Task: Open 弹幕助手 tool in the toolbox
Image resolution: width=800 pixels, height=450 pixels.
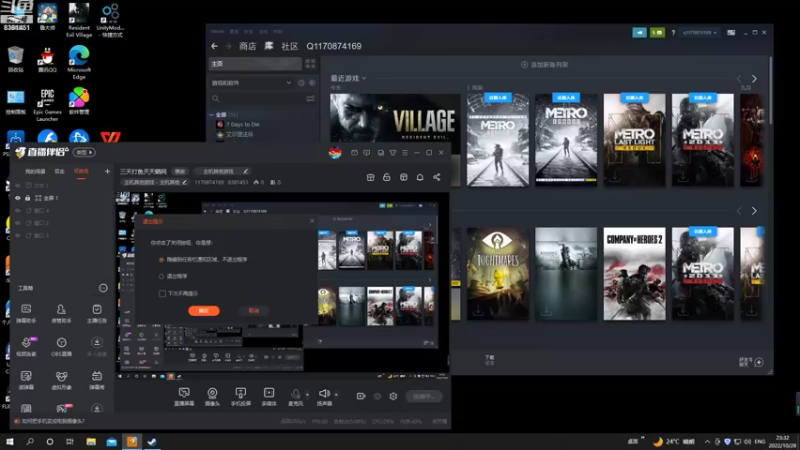Action: click(x=26, y=313)
